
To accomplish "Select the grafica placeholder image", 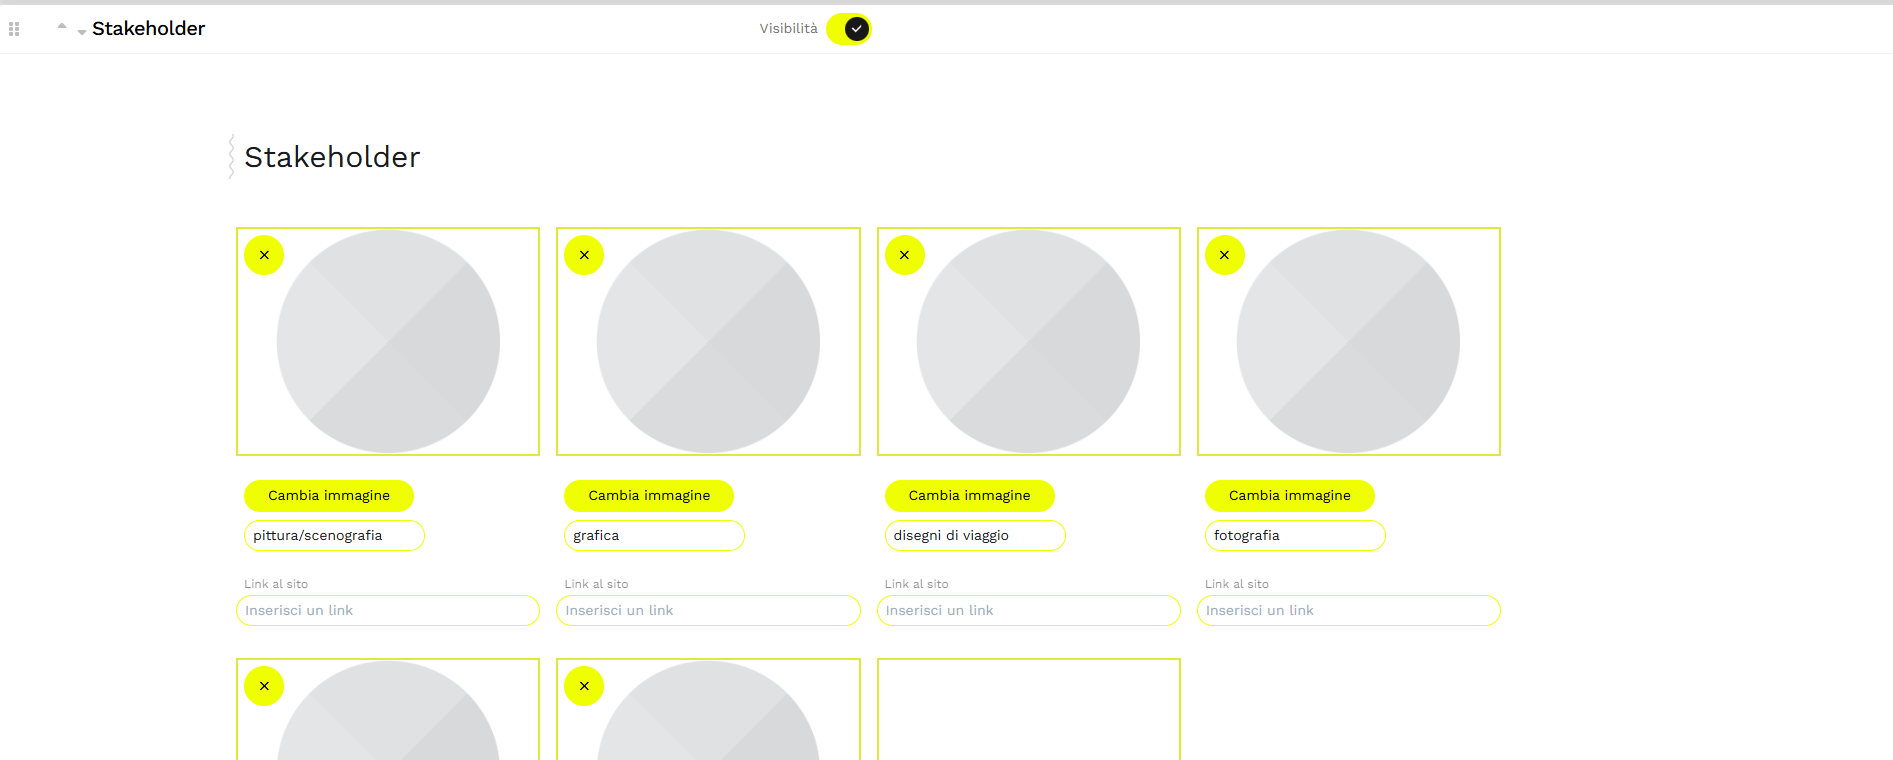I will tap(708, 342).
